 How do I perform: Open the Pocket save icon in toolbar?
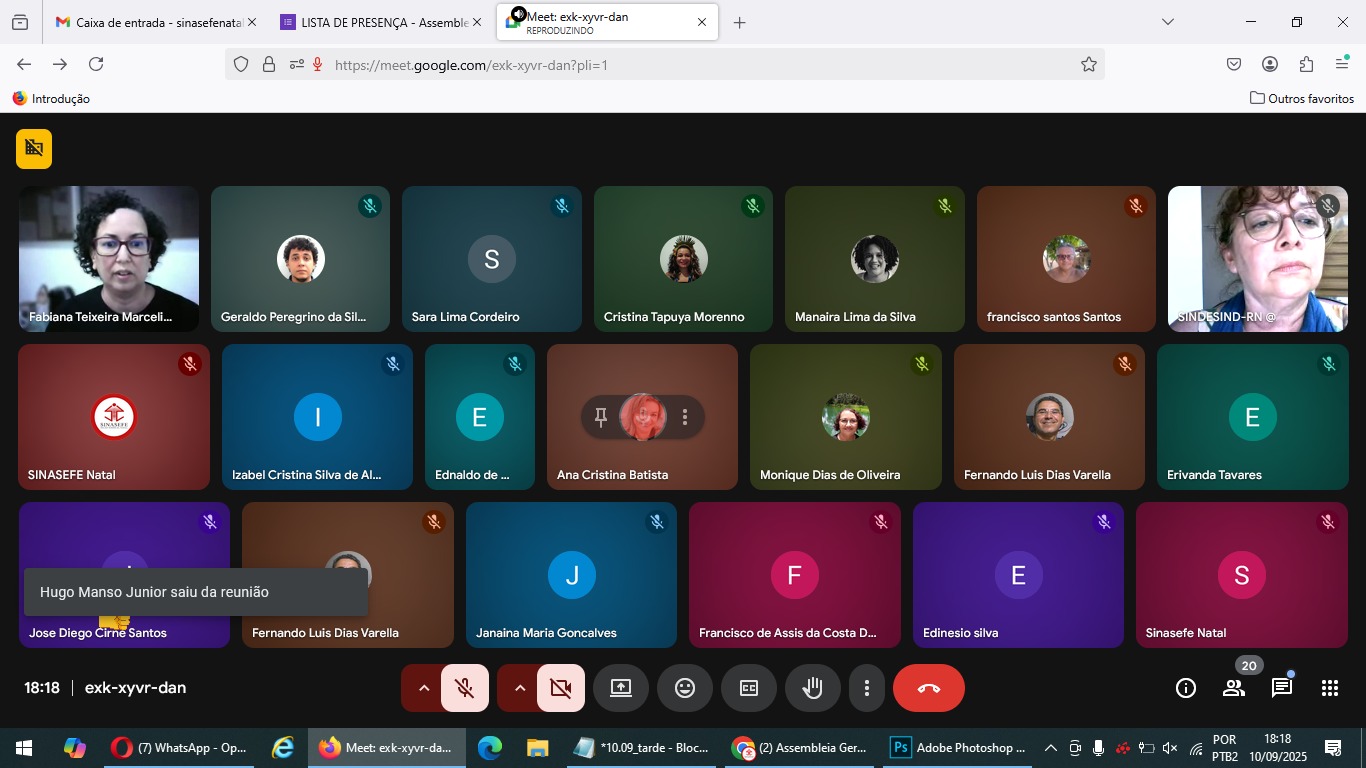[x=1234, y=64]
